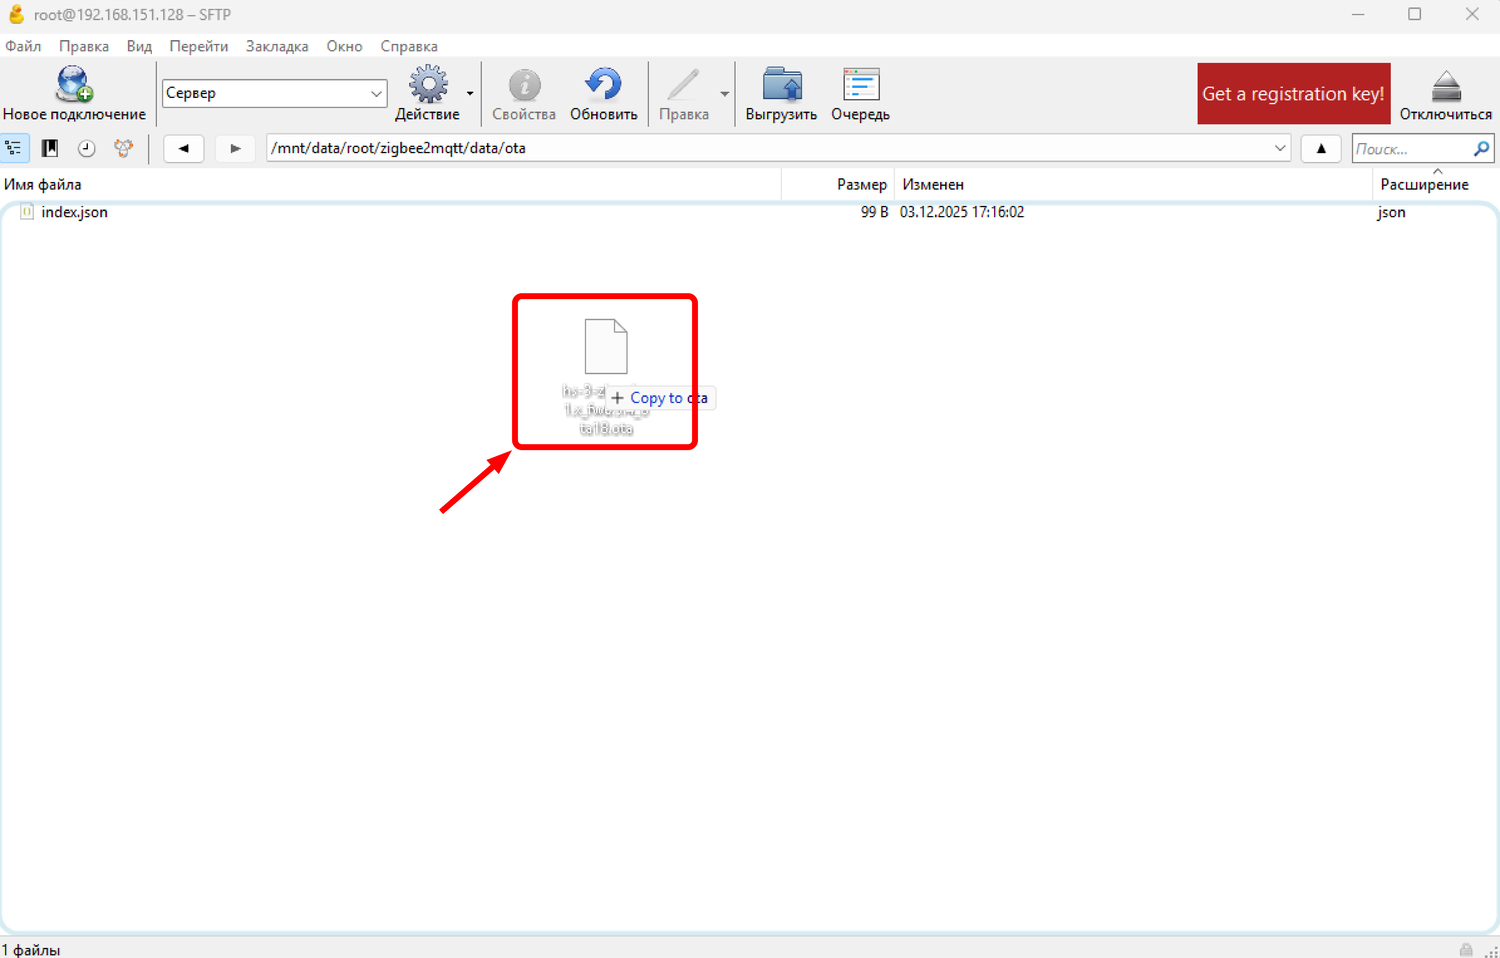Click the Поиск search field
This screenshot has width=1500, height=958.
[x=1410, y=149]
